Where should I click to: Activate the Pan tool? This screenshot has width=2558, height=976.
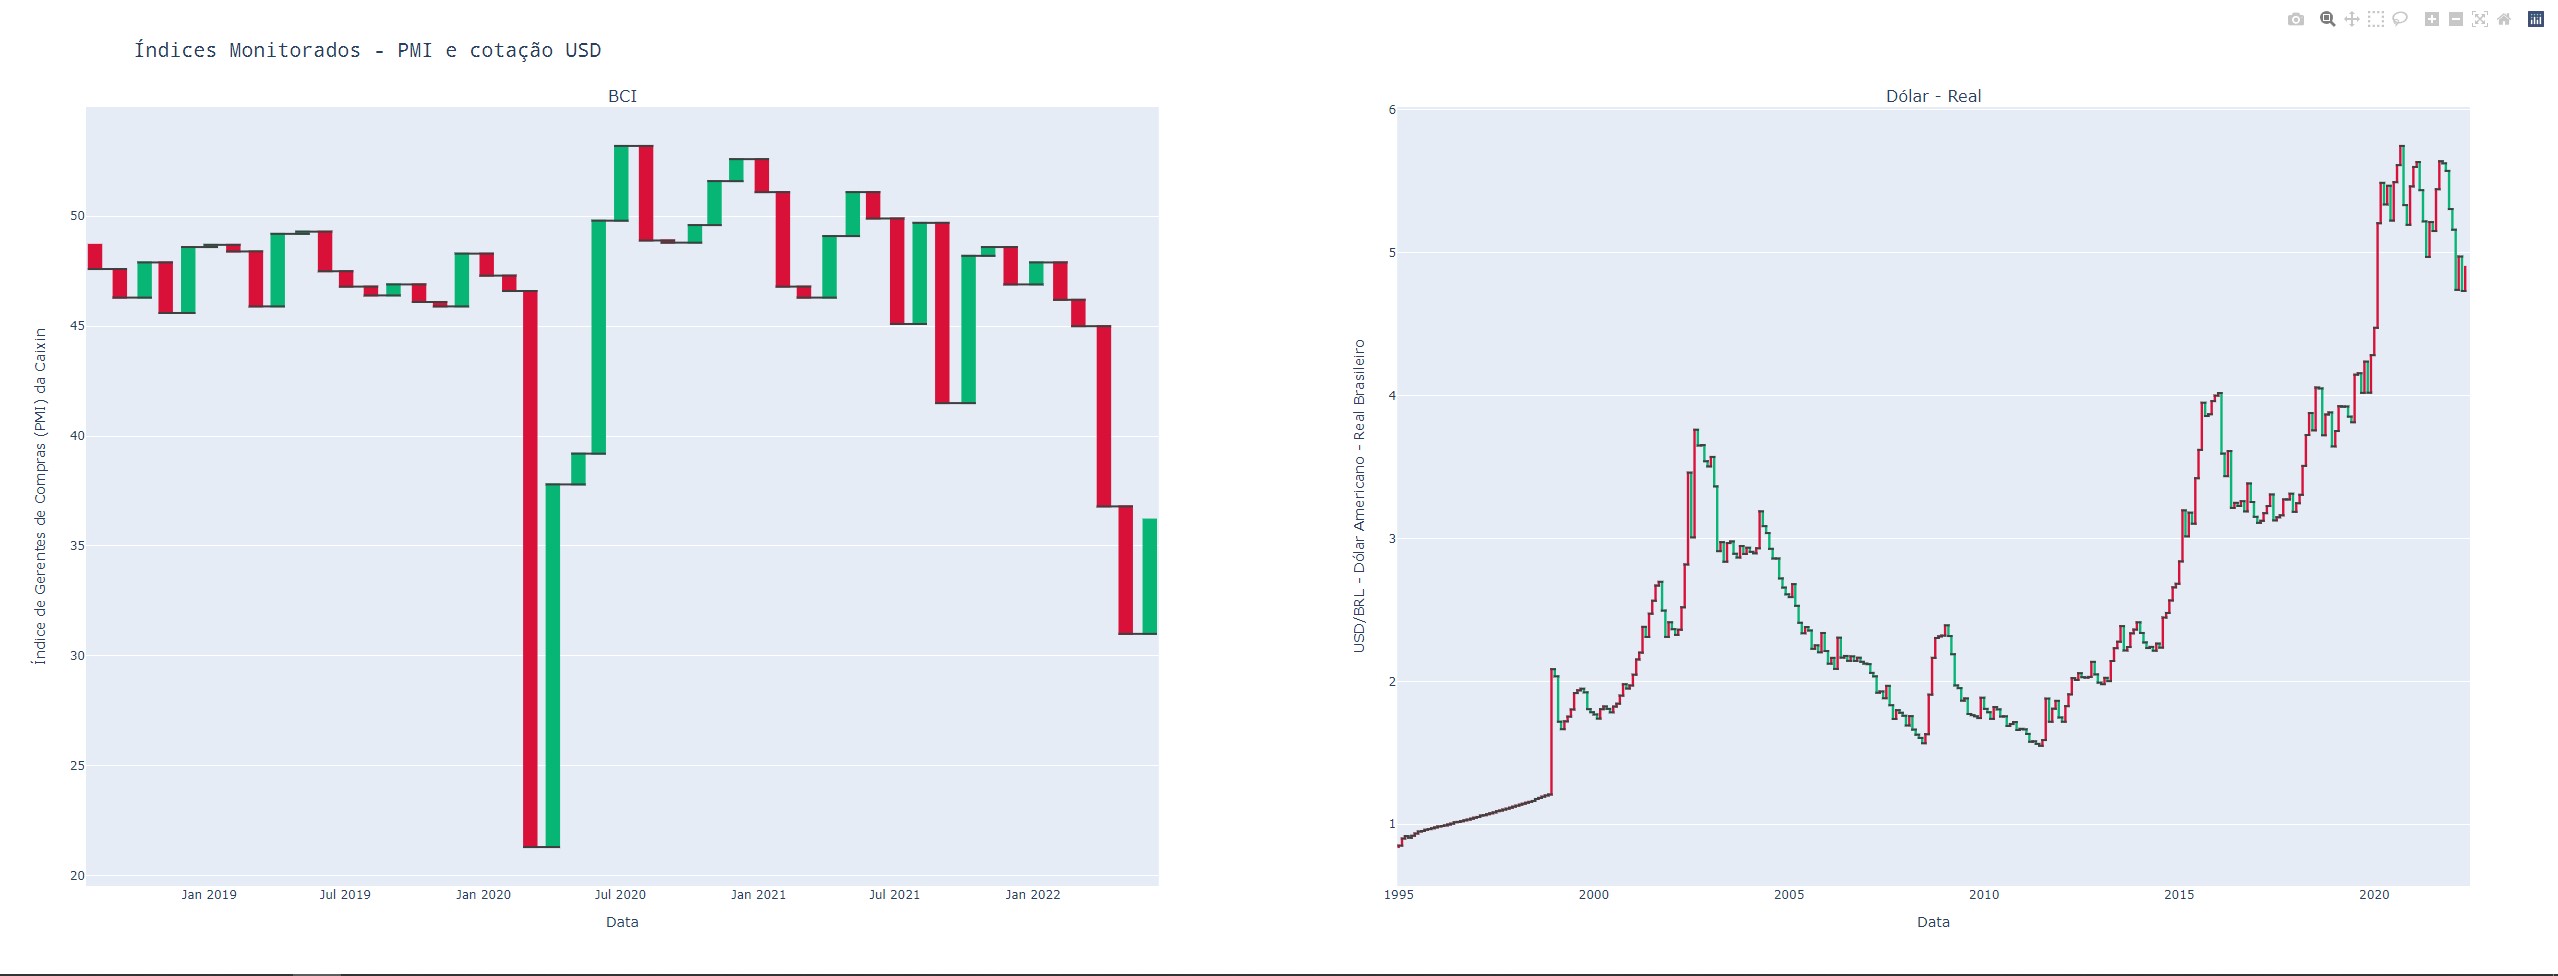[x=2351, y=19]
